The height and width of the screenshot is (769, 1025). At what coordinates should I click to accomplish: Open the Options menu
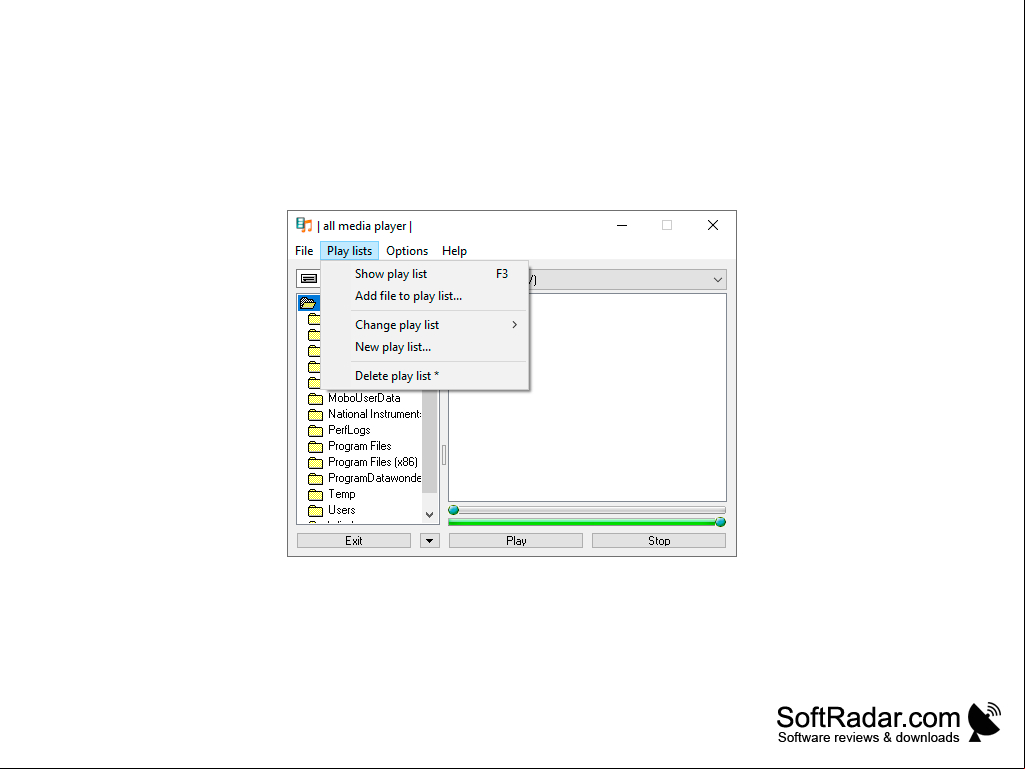[407, 251]
